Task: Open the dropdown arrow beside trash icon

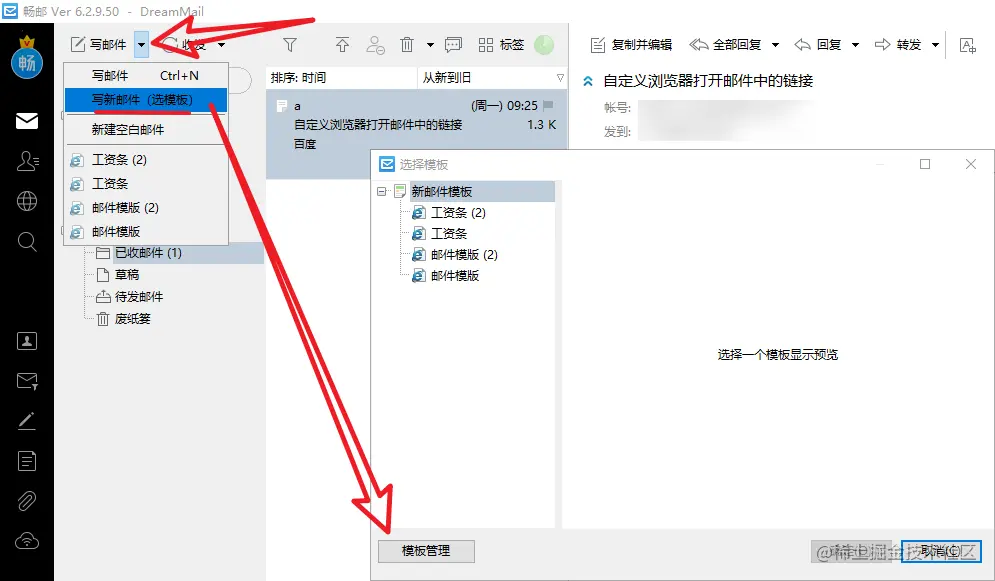Action: [430, 45]
